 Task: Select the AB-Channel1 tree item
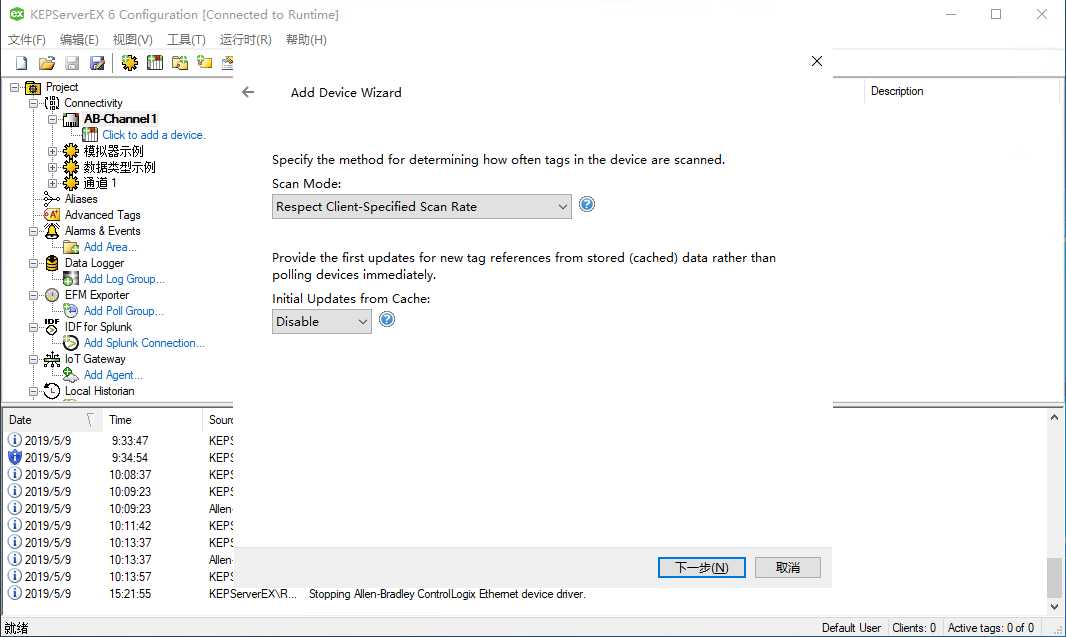(120, 120)
